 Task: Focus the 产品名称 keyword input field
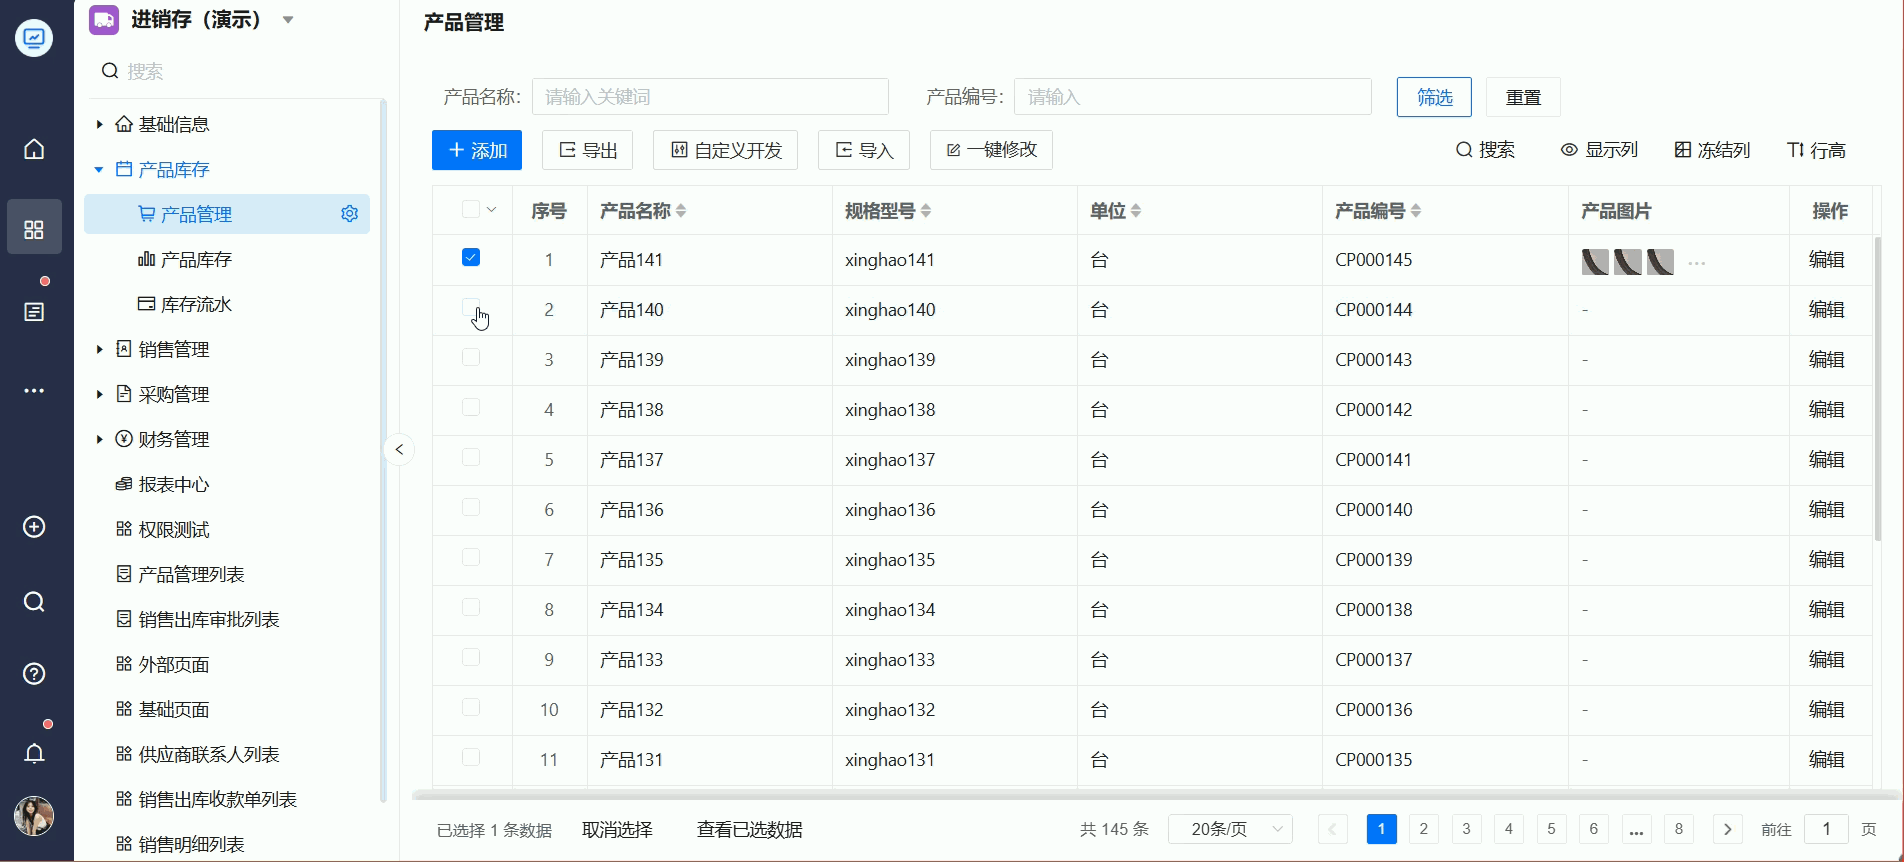pos(710,97)
